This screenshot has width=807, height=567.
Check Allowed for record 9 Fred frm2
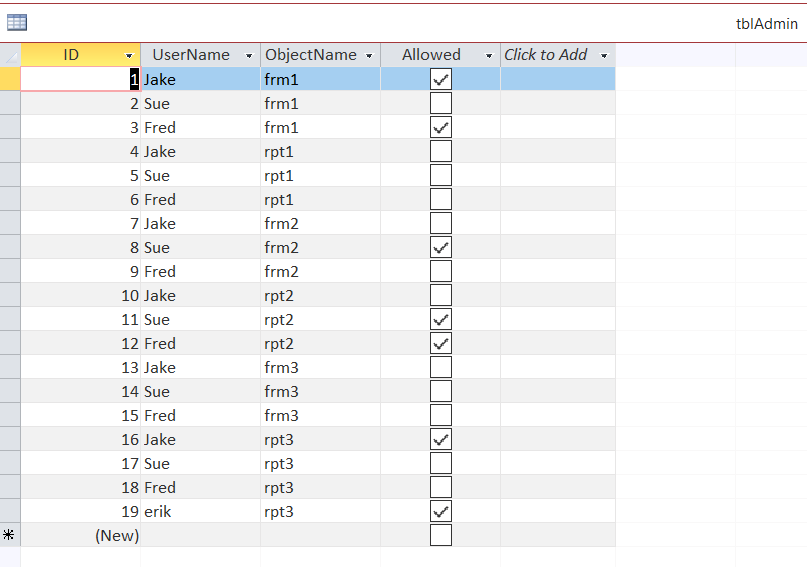click(x=441, y=271)
